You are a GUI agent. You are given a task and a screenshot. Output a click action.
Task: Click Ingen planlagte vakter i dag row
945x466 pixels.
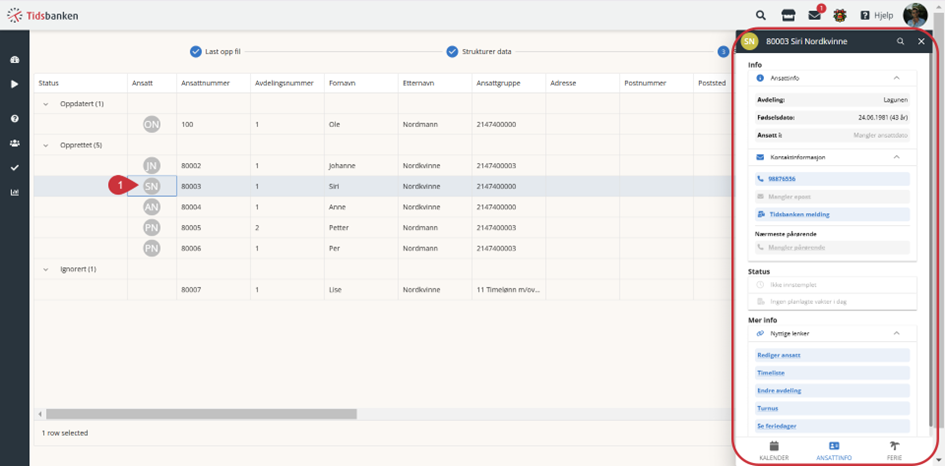832,301
